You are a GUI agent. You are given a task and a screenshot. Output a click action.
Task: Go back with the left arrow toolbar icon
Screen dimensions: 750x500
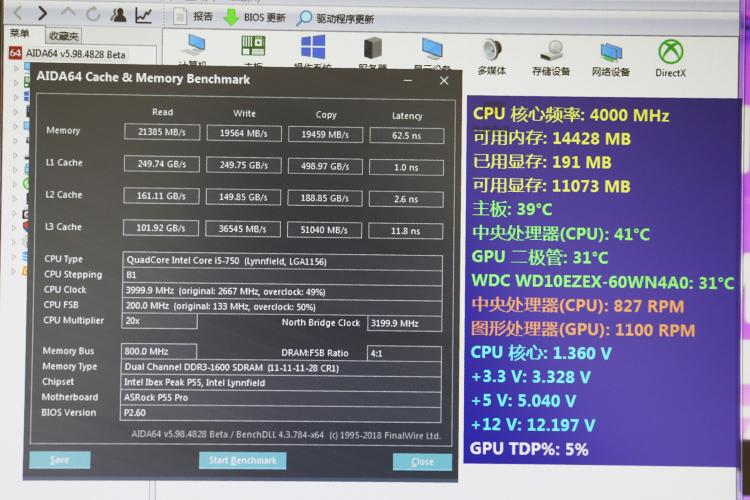tap(18, 13)
